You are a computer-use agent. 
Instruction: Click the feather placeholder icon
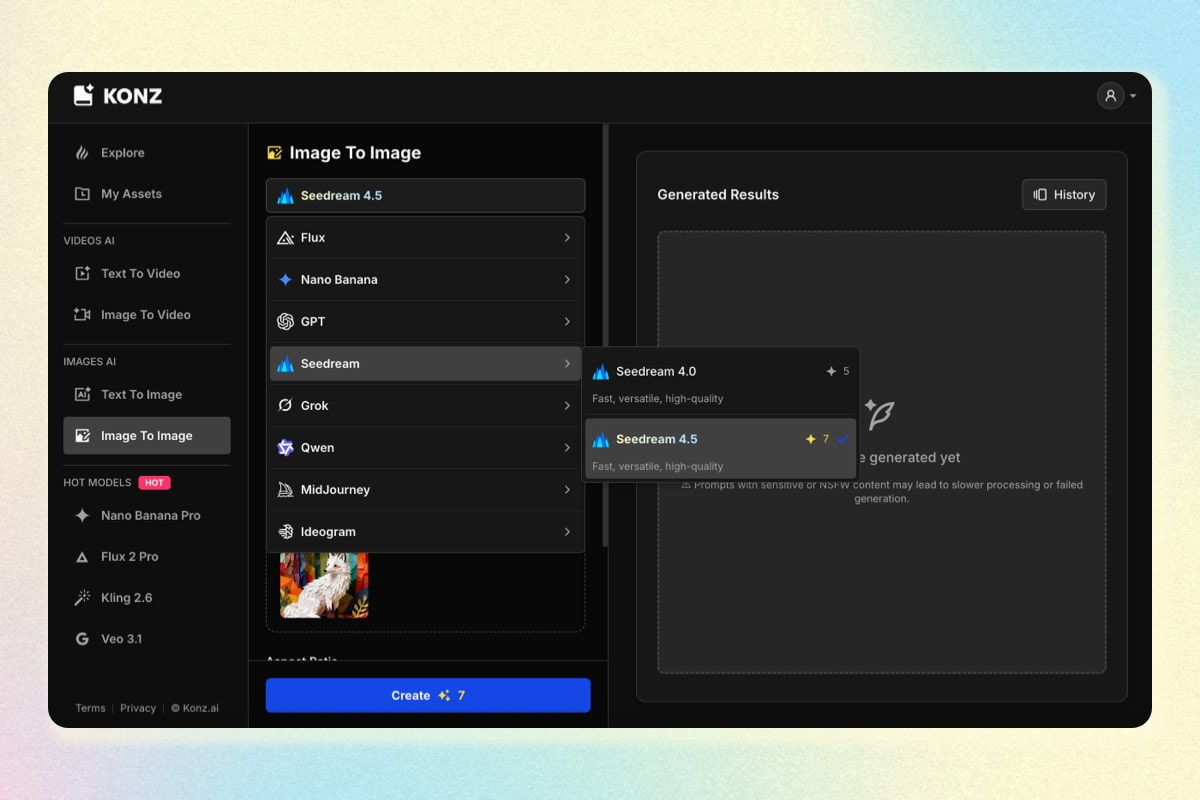pos(879,414)
